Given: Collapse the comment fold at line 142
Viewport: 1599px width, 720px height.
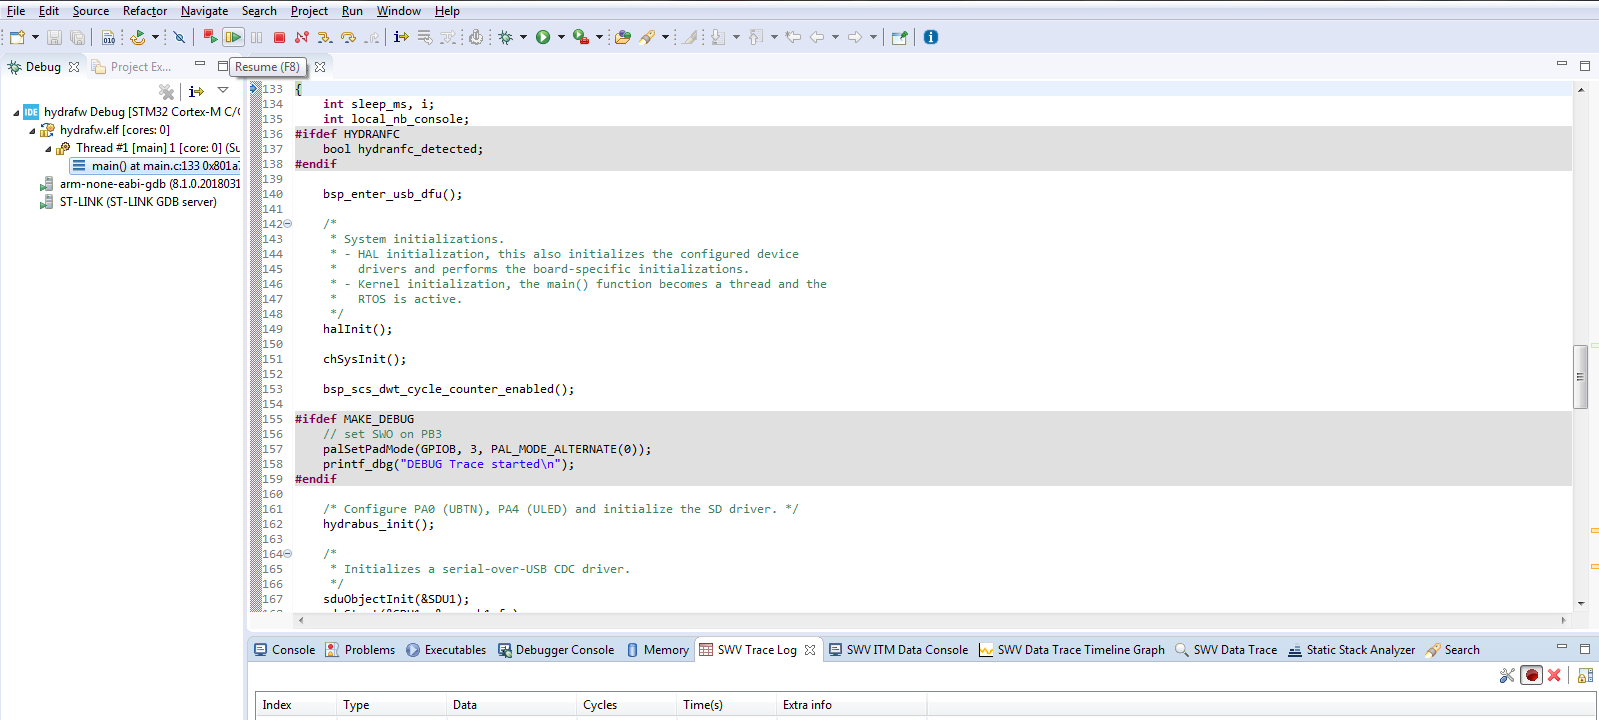Looking at the screenshot, I should point(288,224).
